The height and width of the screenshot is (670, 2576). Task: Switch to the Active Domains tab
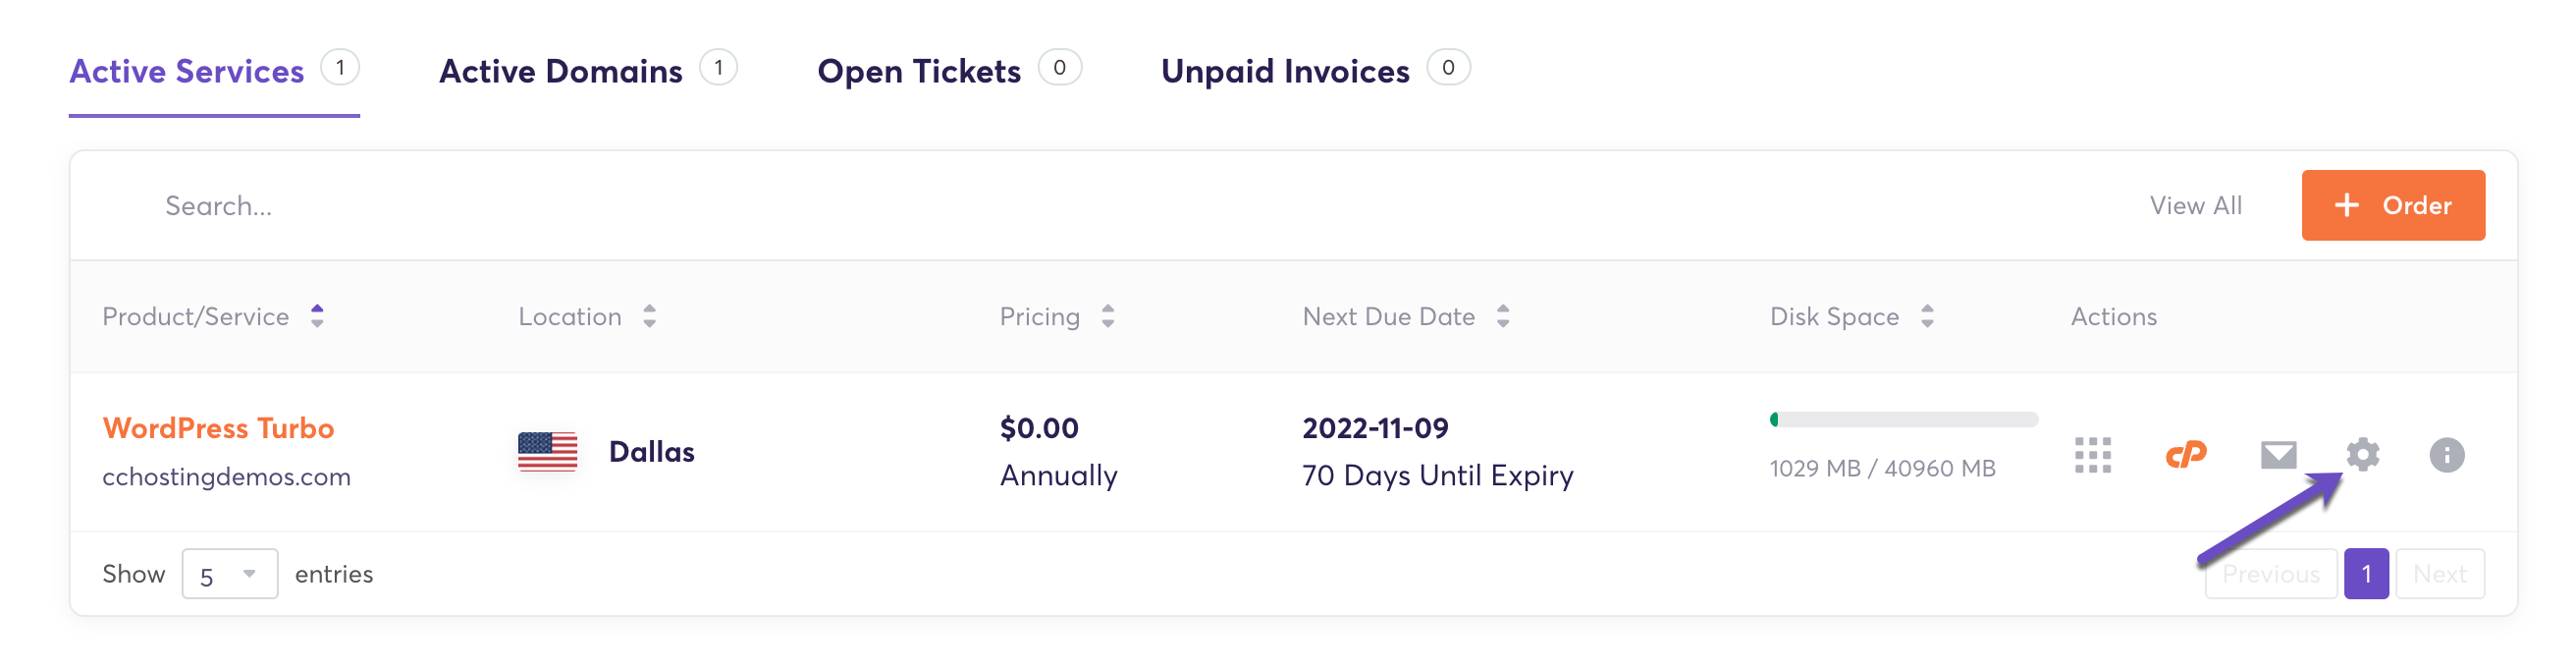pos(560,71)
